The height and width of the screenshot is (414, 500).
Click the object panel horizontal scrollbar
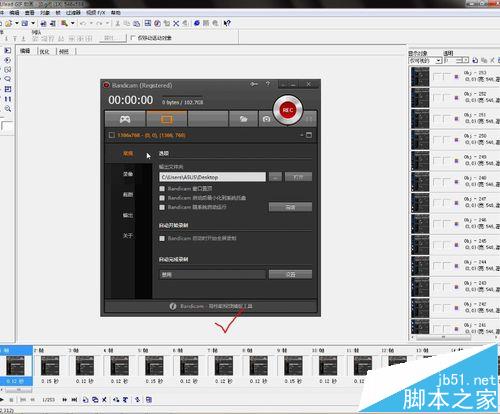pyautogui.click(x=443, y=337)
